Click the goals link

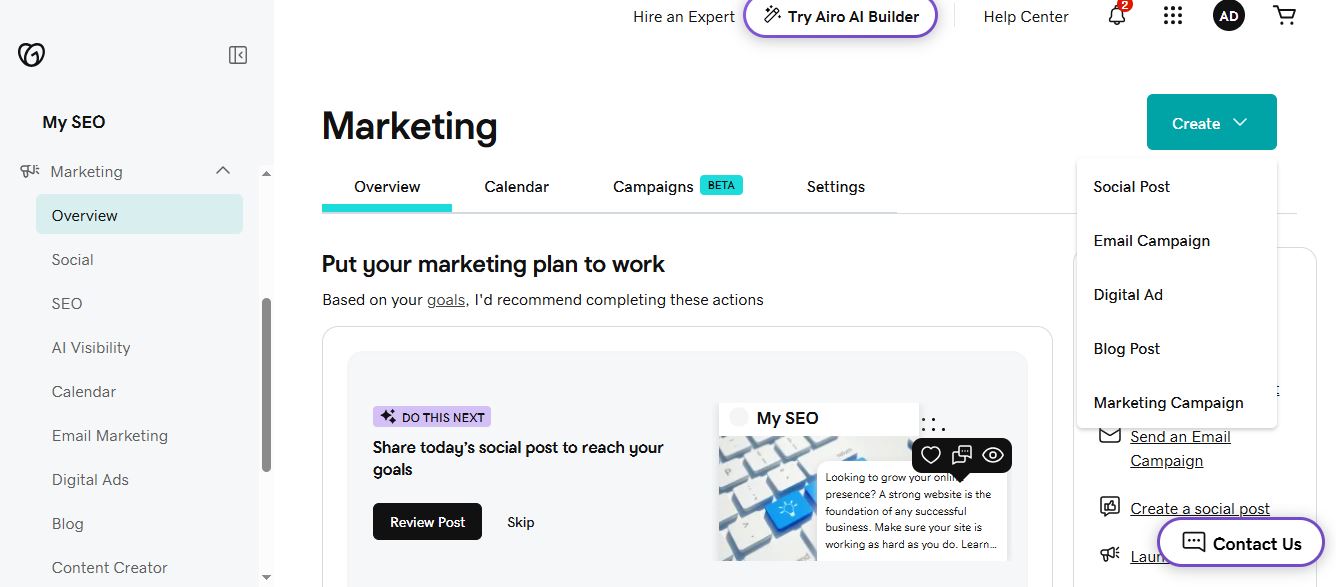pos(446,299)
